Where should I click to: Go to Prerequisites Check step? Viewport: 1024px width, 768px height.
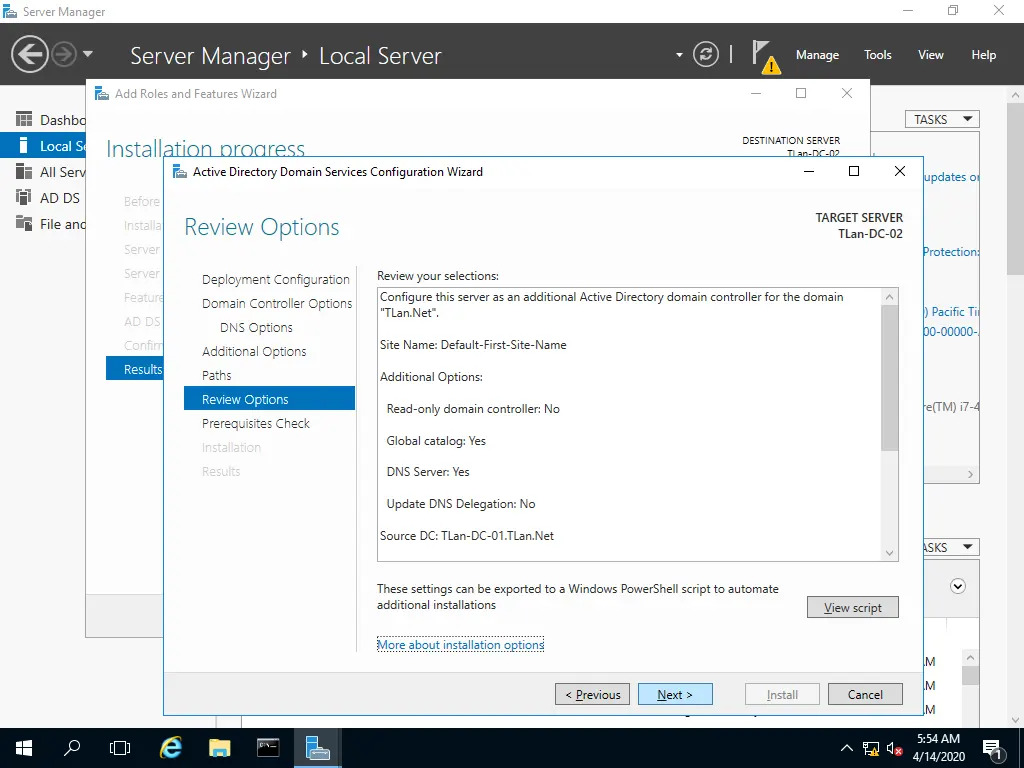[x=256, y=423]
